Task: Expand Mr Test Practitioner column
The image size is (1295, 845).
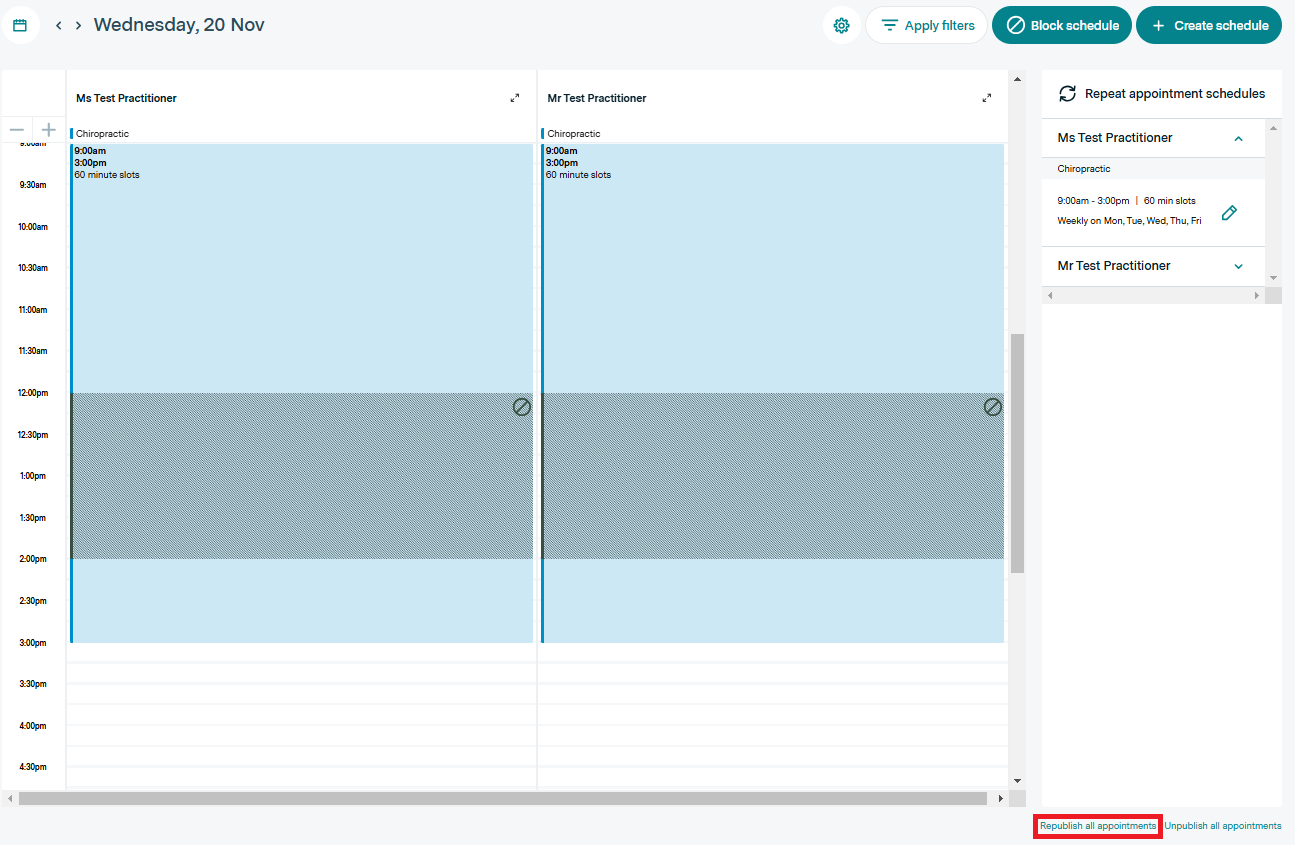Action: [987, 98]
